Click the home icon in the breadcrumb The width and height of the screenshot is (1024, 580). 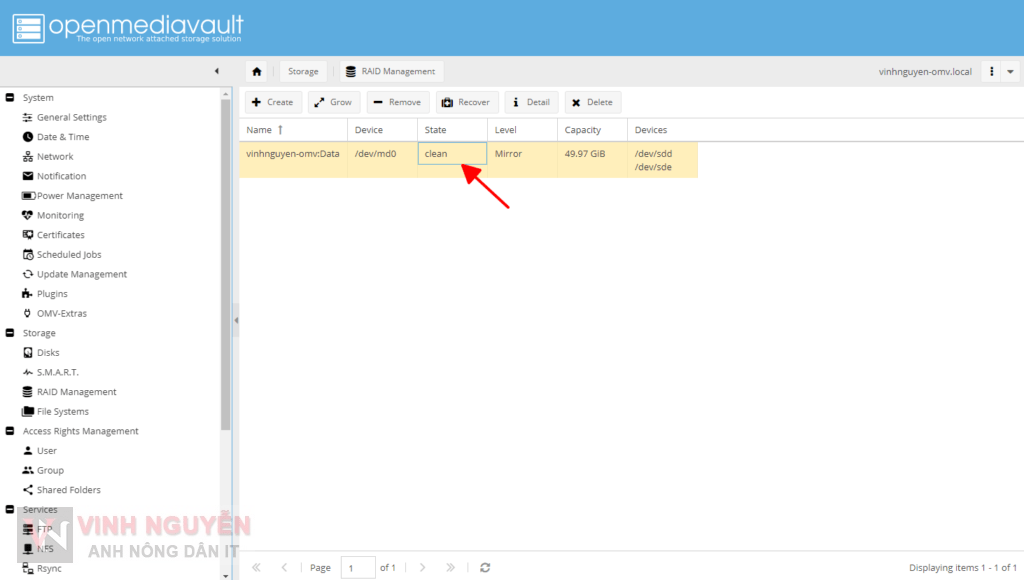(257, 71)
